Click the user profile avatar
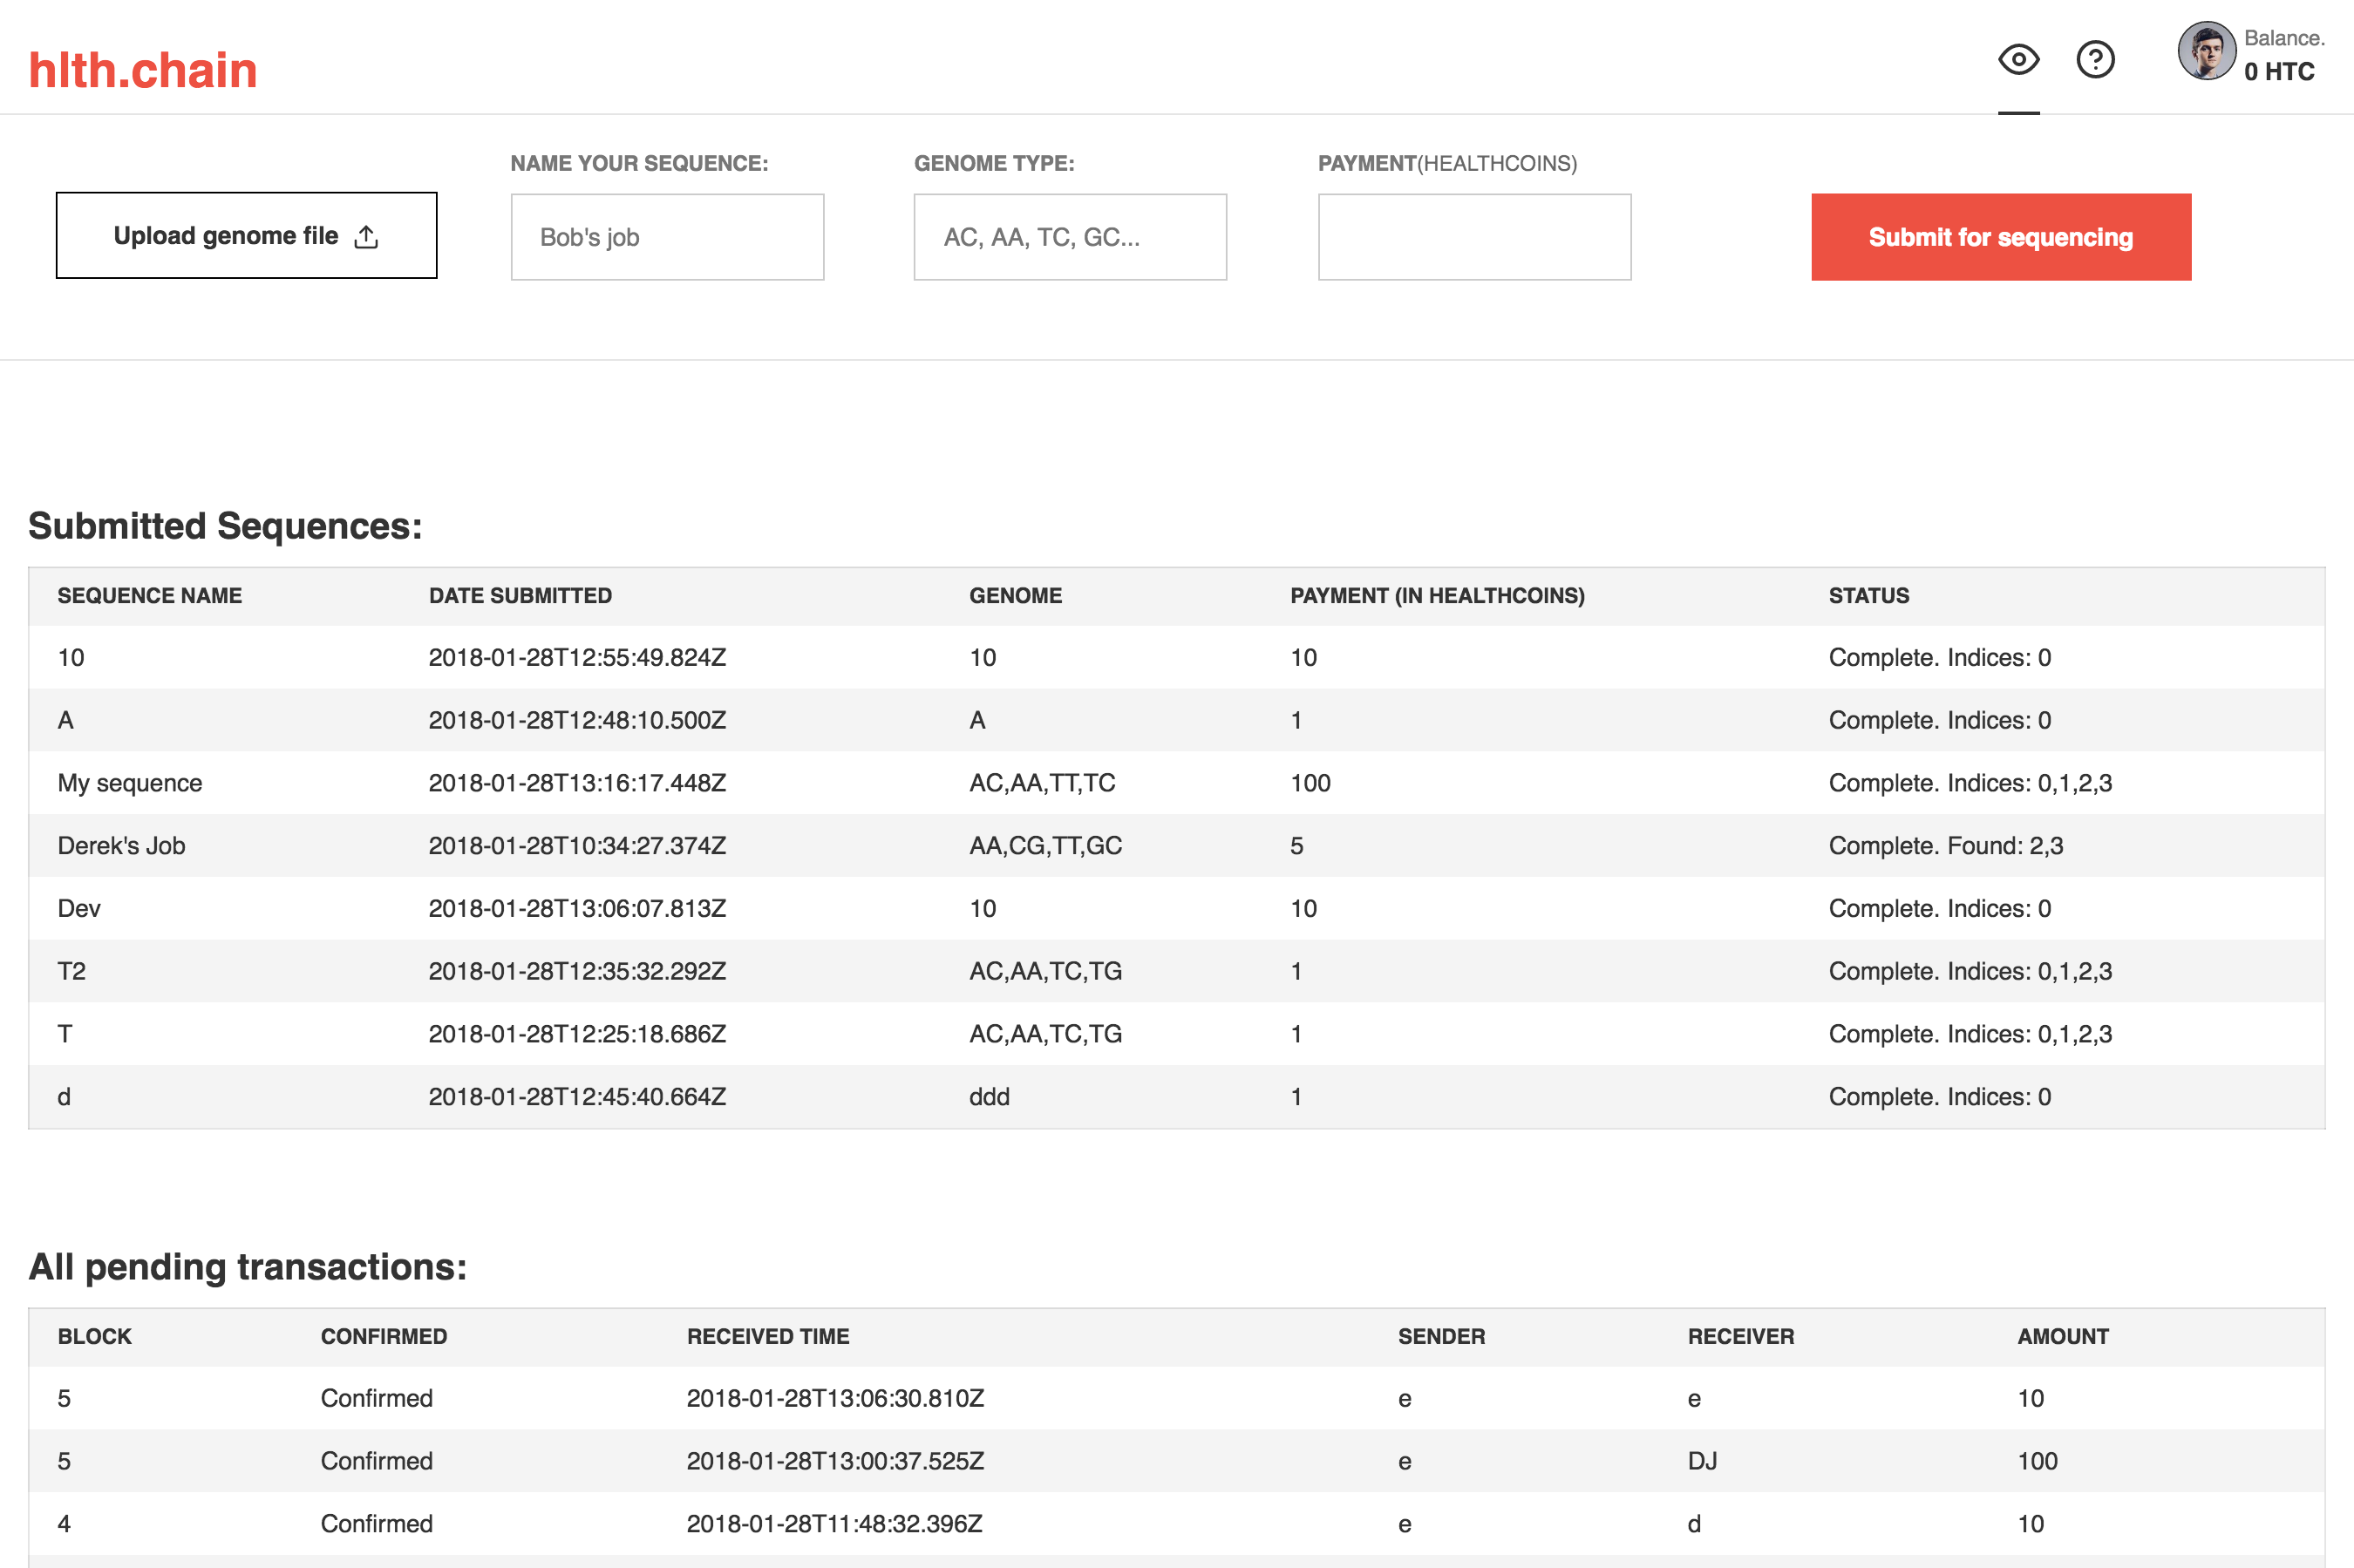 [x=2206, y=51]
